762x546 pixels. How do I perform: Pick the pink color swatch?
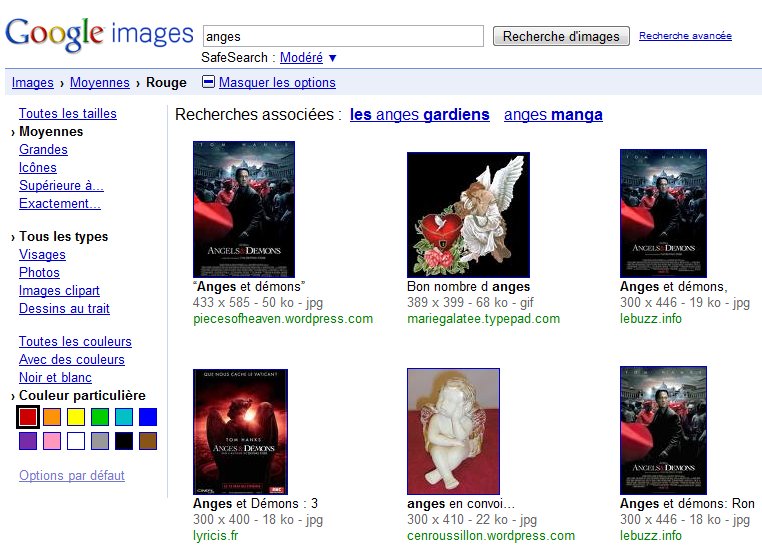(52, 441)
